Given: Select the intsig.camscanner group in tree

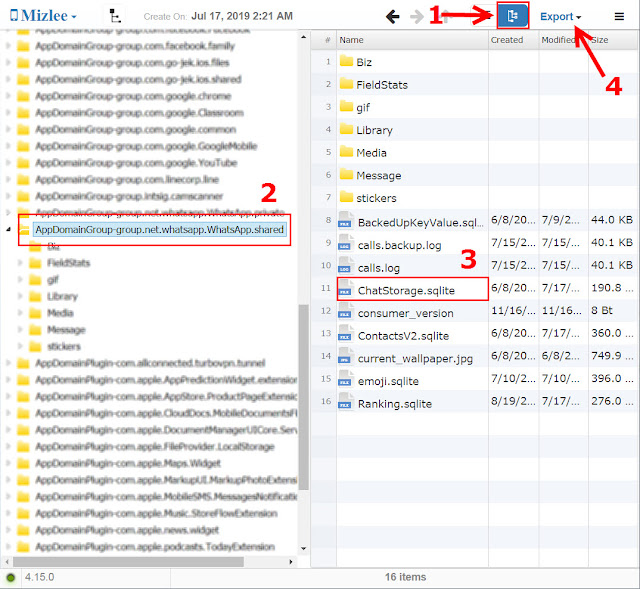Looking at the screenshot, I should pos(129,196).
